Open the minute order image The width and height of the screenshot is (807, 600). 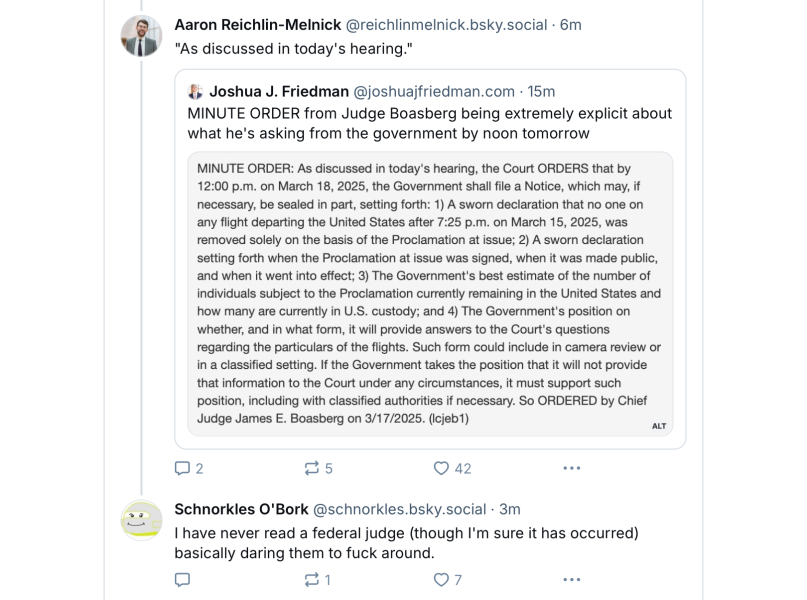(x=430, y=290)
